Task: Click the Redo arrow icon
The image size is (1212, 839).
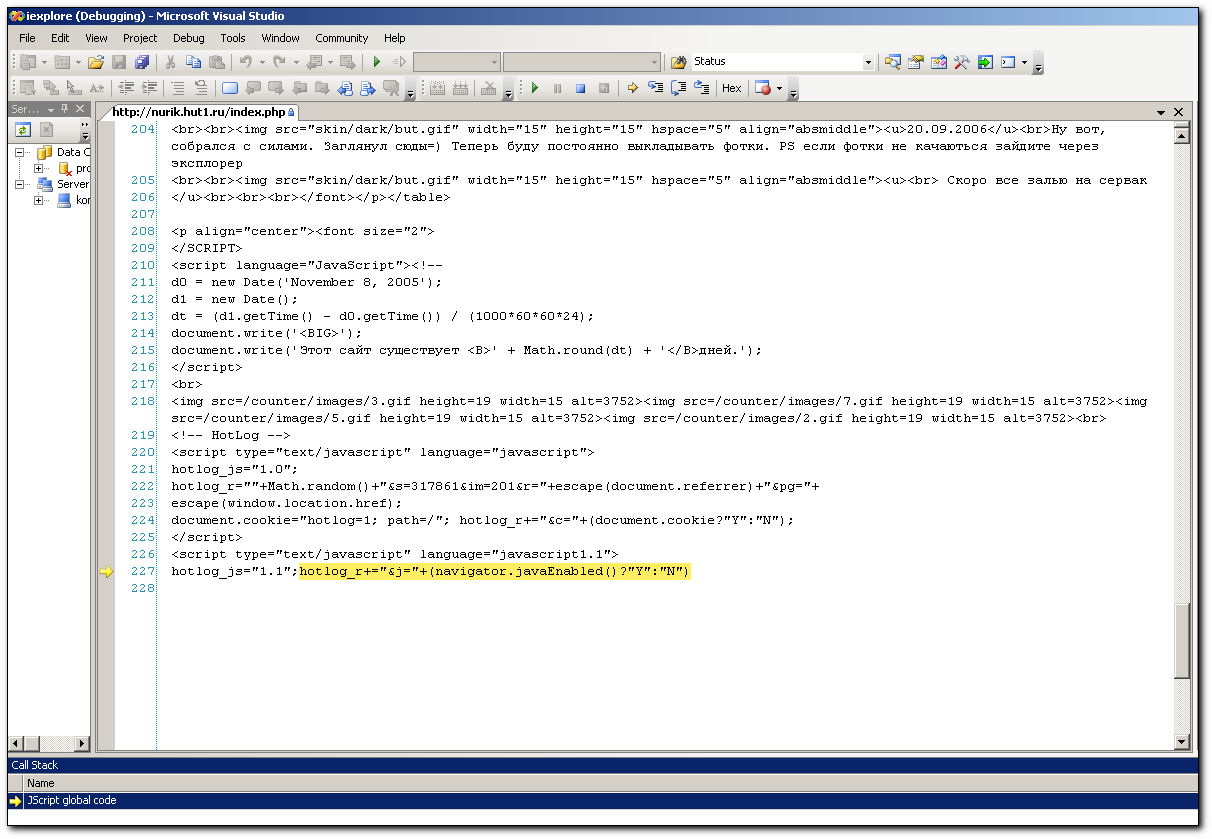Action: click(279, 62)
